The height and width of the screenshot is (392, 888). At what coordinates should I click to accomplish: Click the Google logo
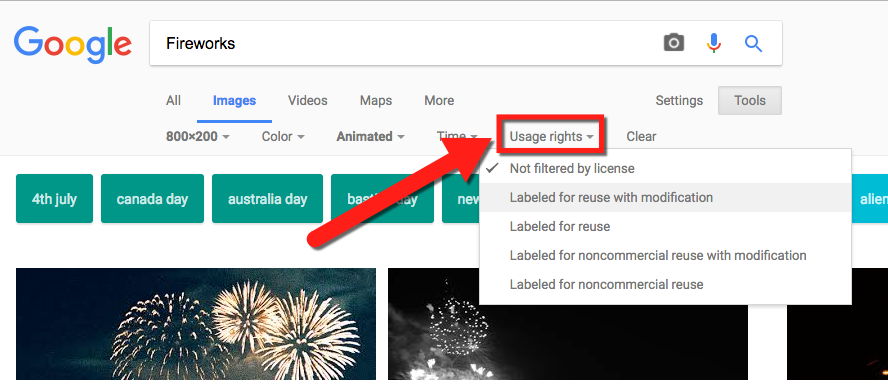[x=73, y=44]
